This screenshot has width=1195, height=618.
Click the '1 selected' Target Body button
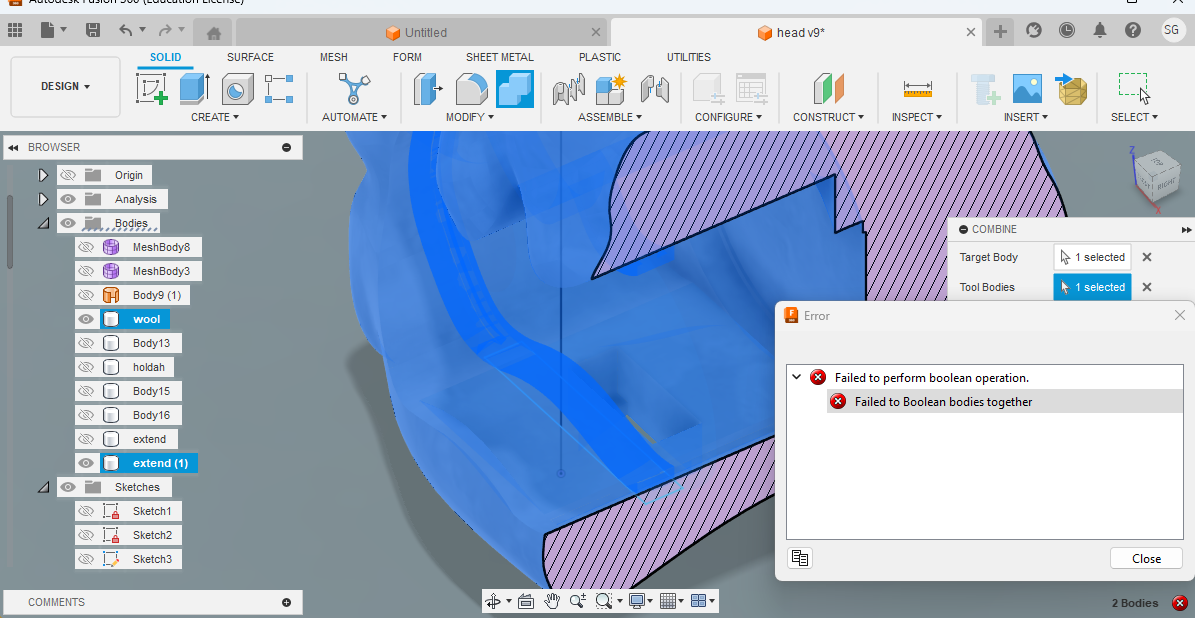pos(1092,257)
